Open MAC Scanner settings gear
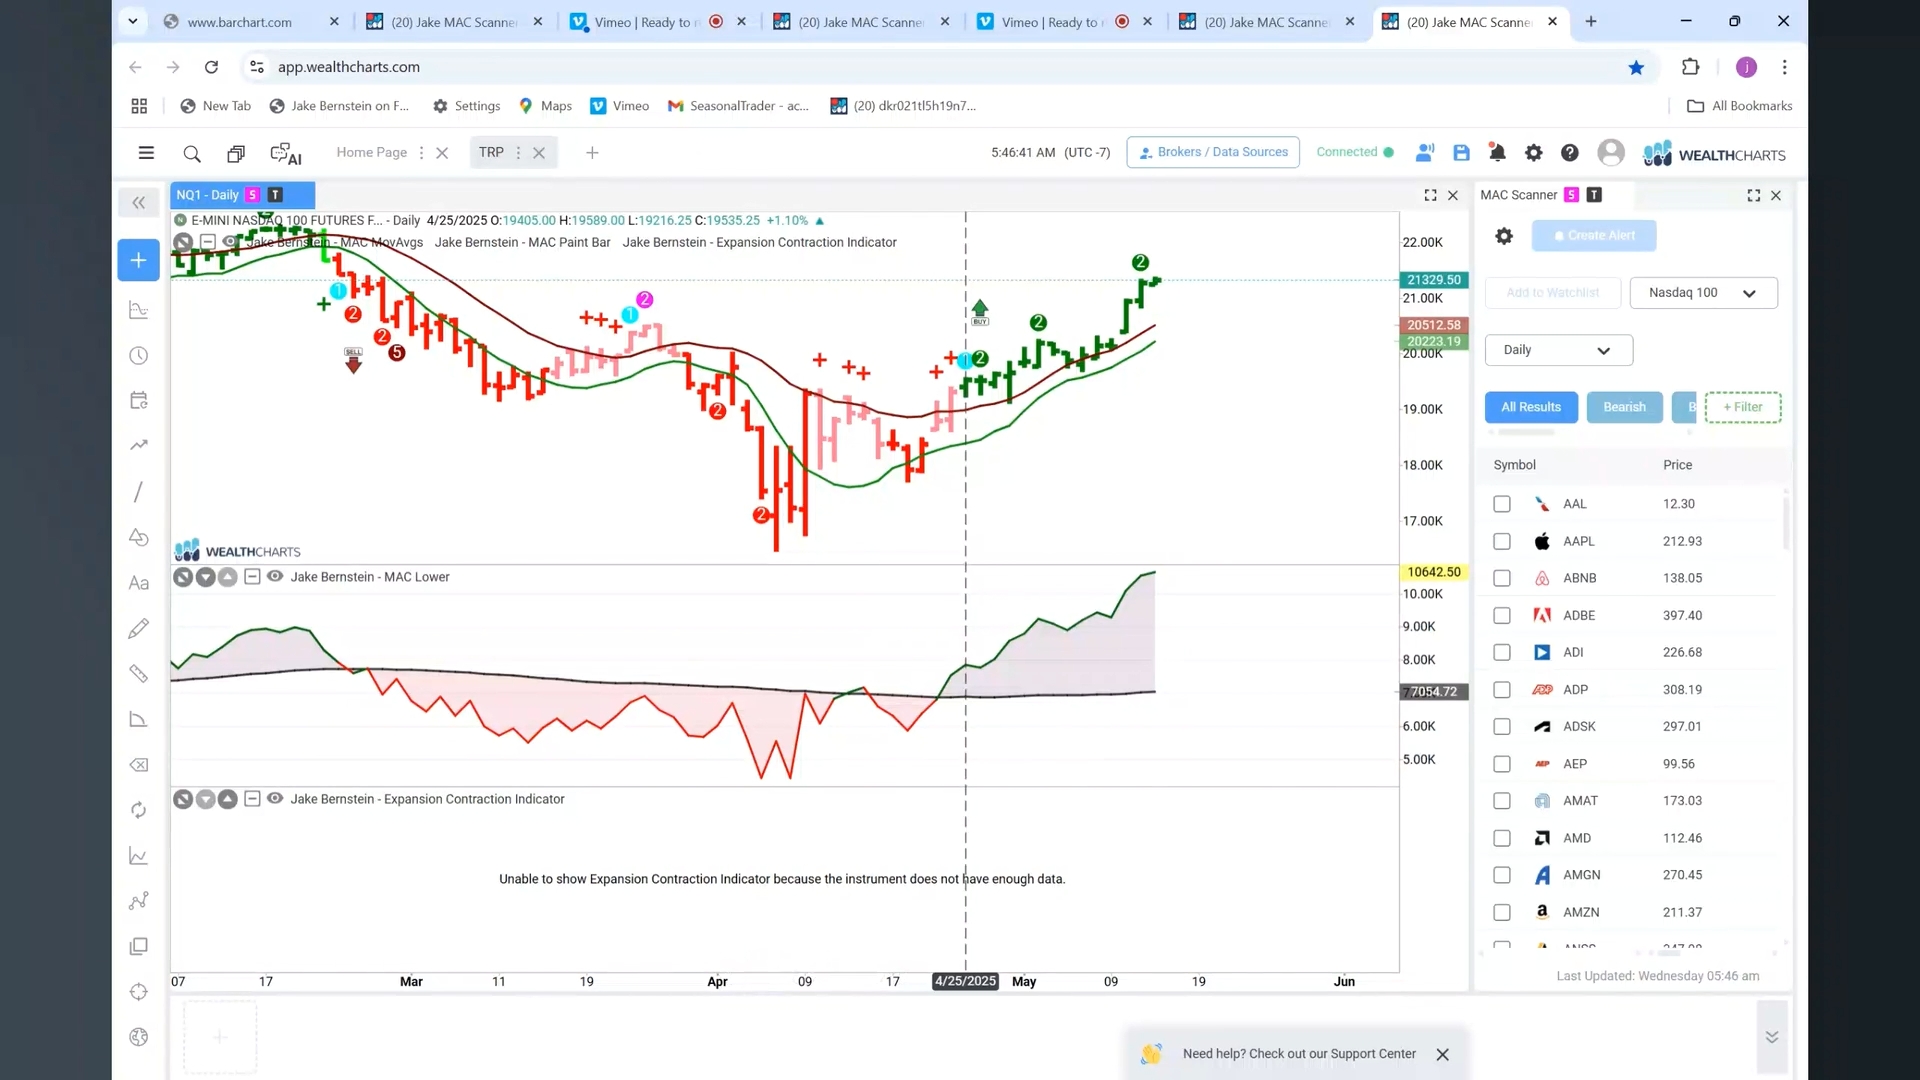Image resolution: width=1920 pixels, height=1080 pixels. click(1504, 236)
